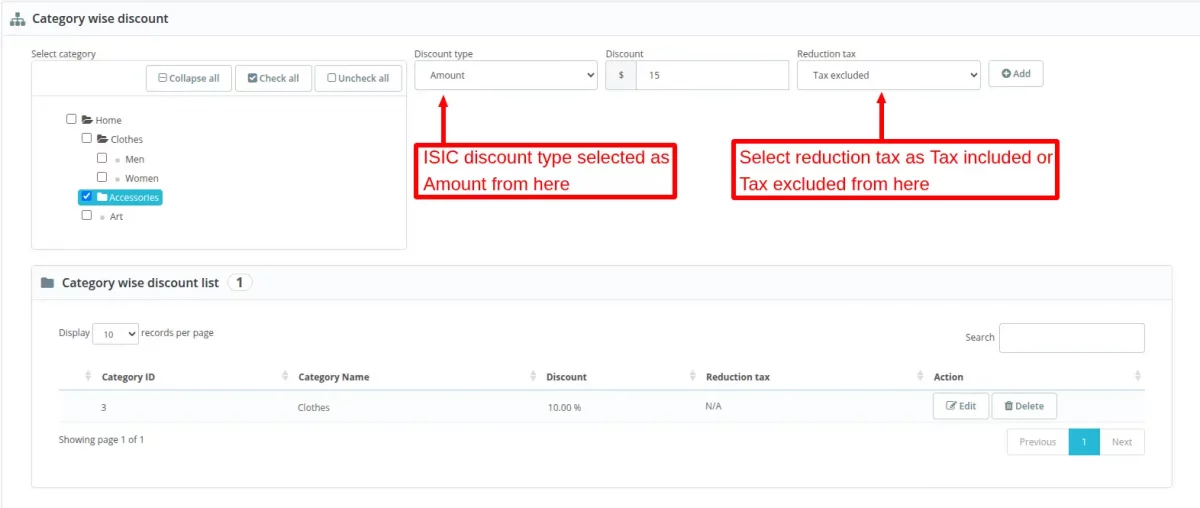
Task: Uncheck the Accessories category checkbox
Action: pos(87,196)
